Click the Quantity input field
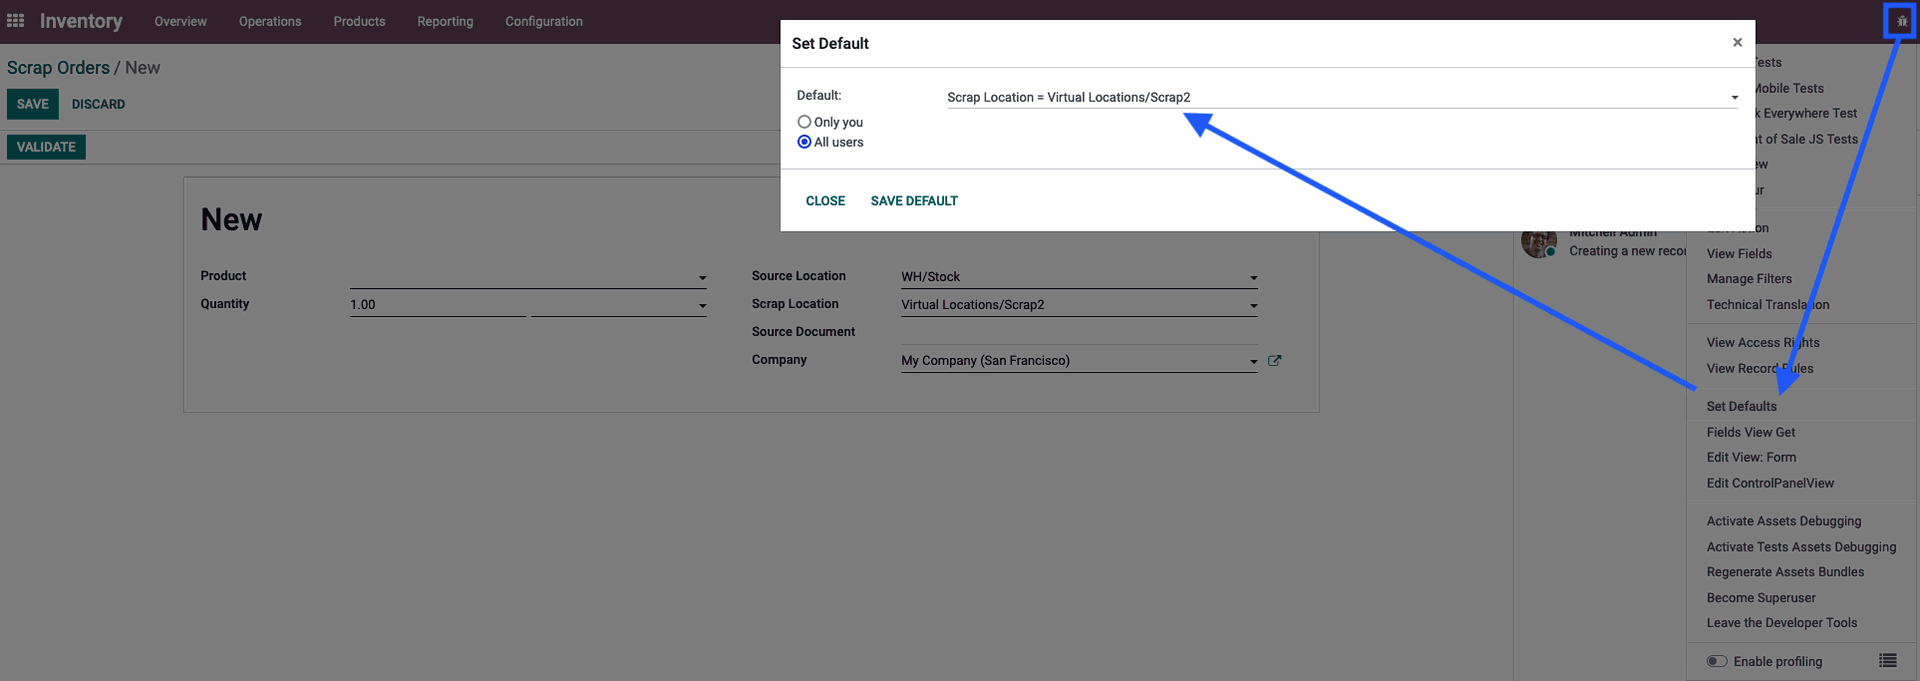This screenshot has width=1920, height=681. 437,305
